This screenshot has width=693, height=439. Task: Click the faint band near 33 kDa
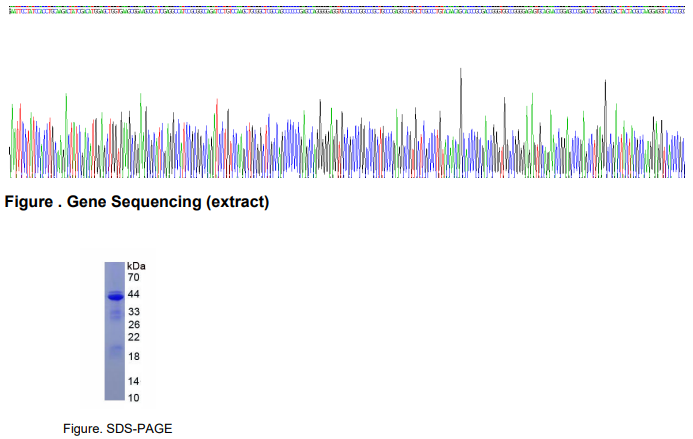(114, 314)
